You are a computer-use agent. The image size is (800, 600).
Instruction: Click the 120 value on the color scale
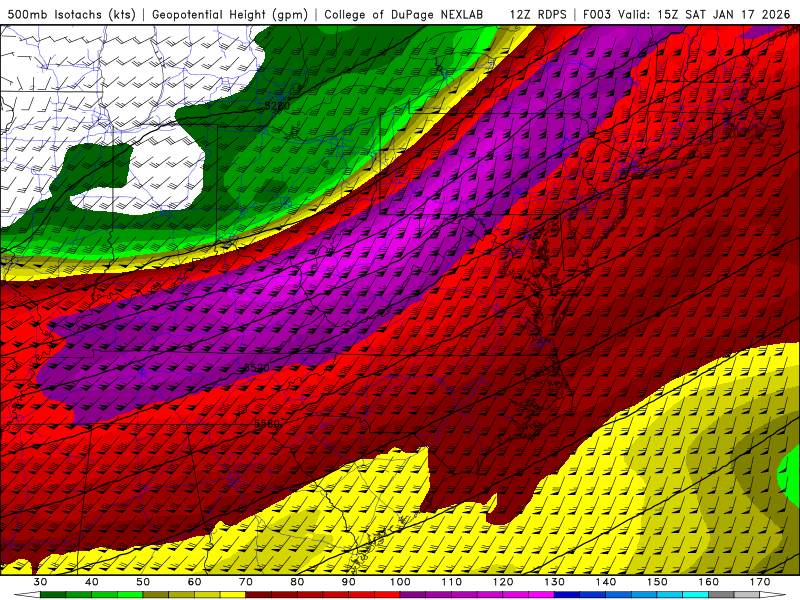point(503,582)
